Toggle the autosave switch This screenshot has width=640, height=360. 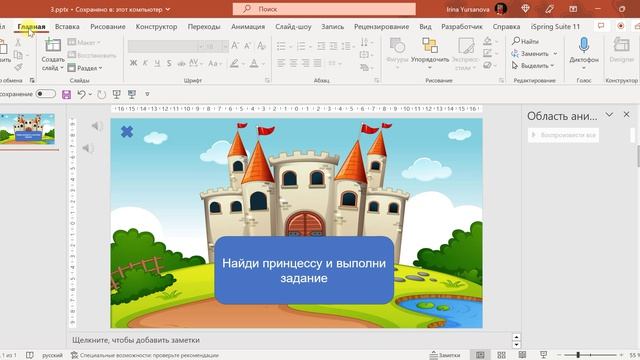[45, 94]
